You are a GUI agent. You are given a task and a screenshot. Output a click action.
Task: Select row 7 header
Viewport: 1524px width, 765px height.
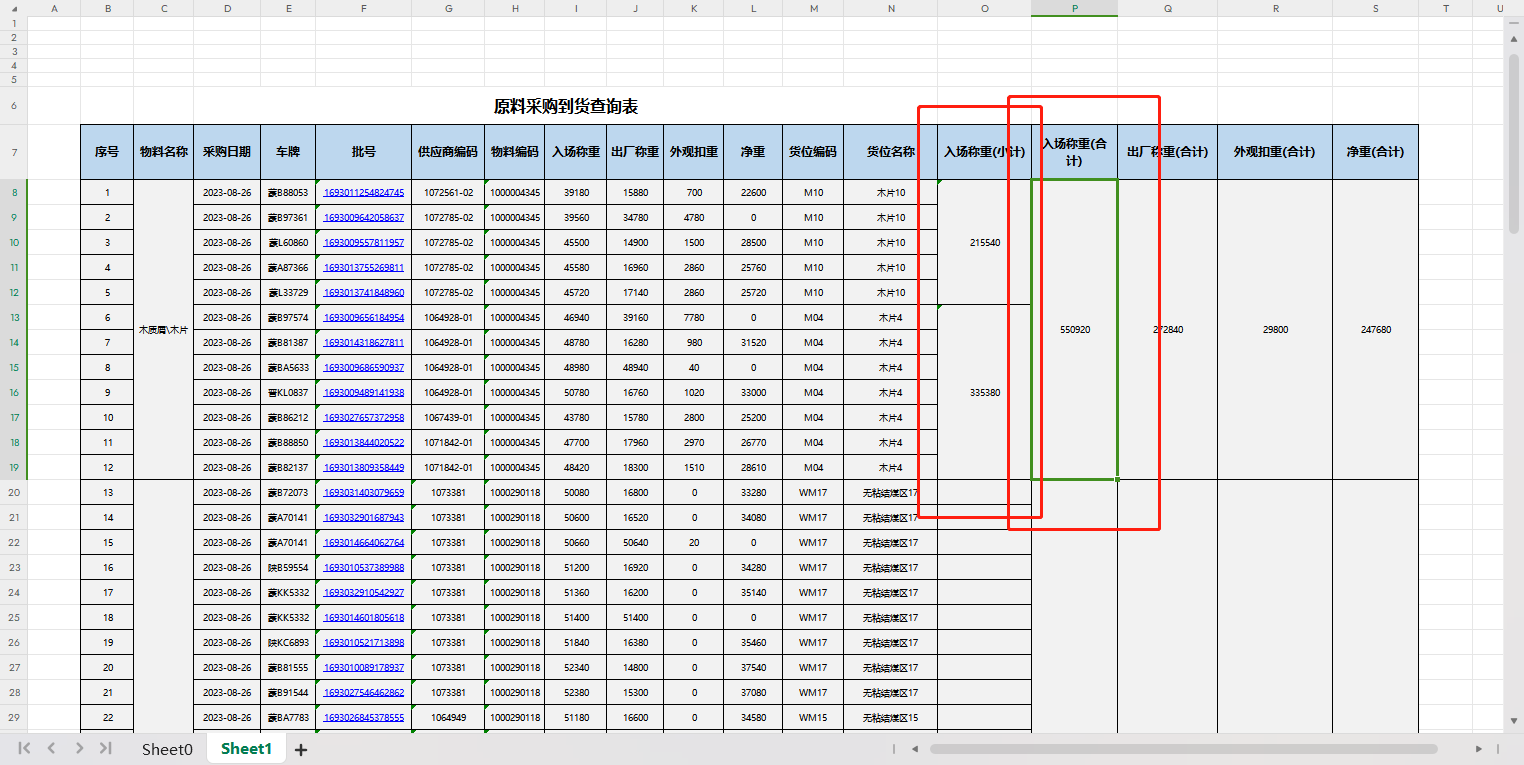14,152
